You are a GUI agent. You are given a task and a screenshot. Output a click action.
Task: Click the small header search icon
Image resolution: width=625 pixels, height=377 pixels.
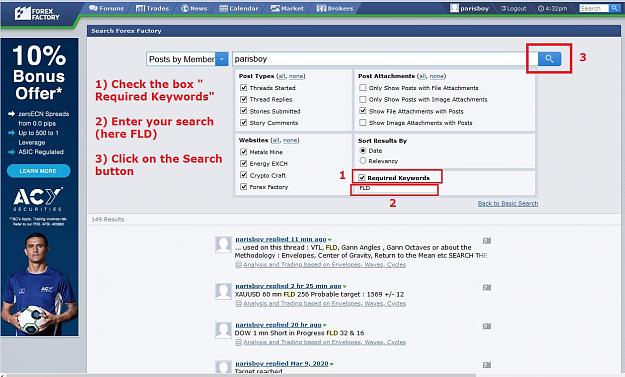614,8
